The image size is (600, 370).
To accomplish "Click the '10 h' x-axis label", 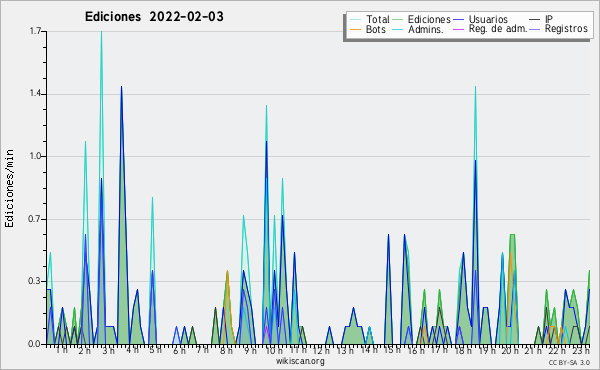I will [x=274, y=350].
